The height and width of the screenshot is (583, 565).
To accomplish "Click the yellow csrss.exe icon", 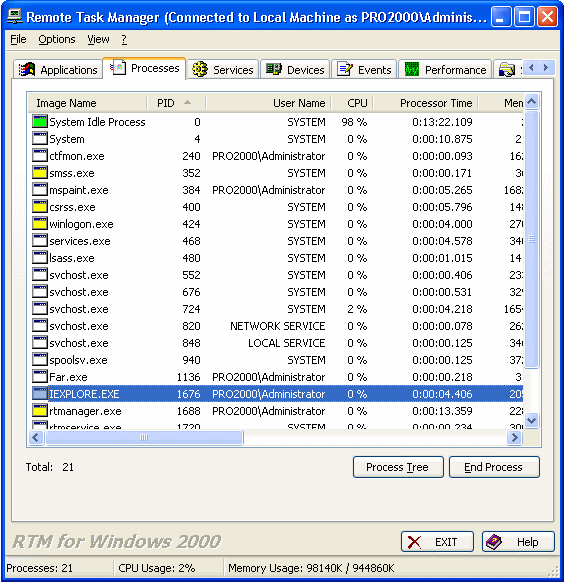I will coord(40,207).
